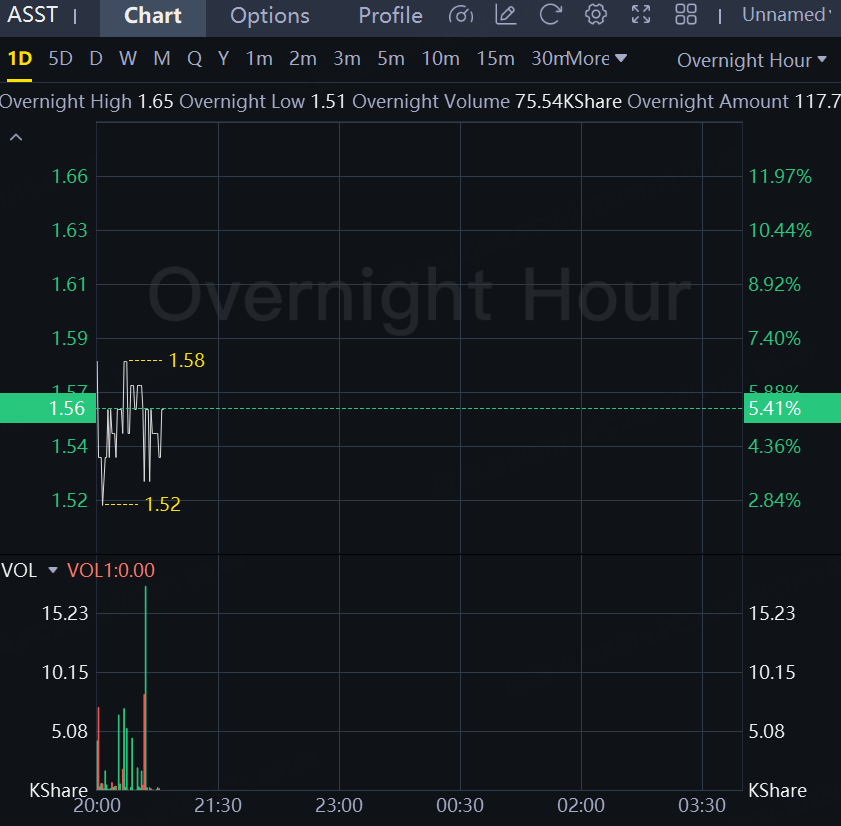Refresh the chart with reload icon
This screenshot has width=841, height=826.
click(x=551, y=15)
